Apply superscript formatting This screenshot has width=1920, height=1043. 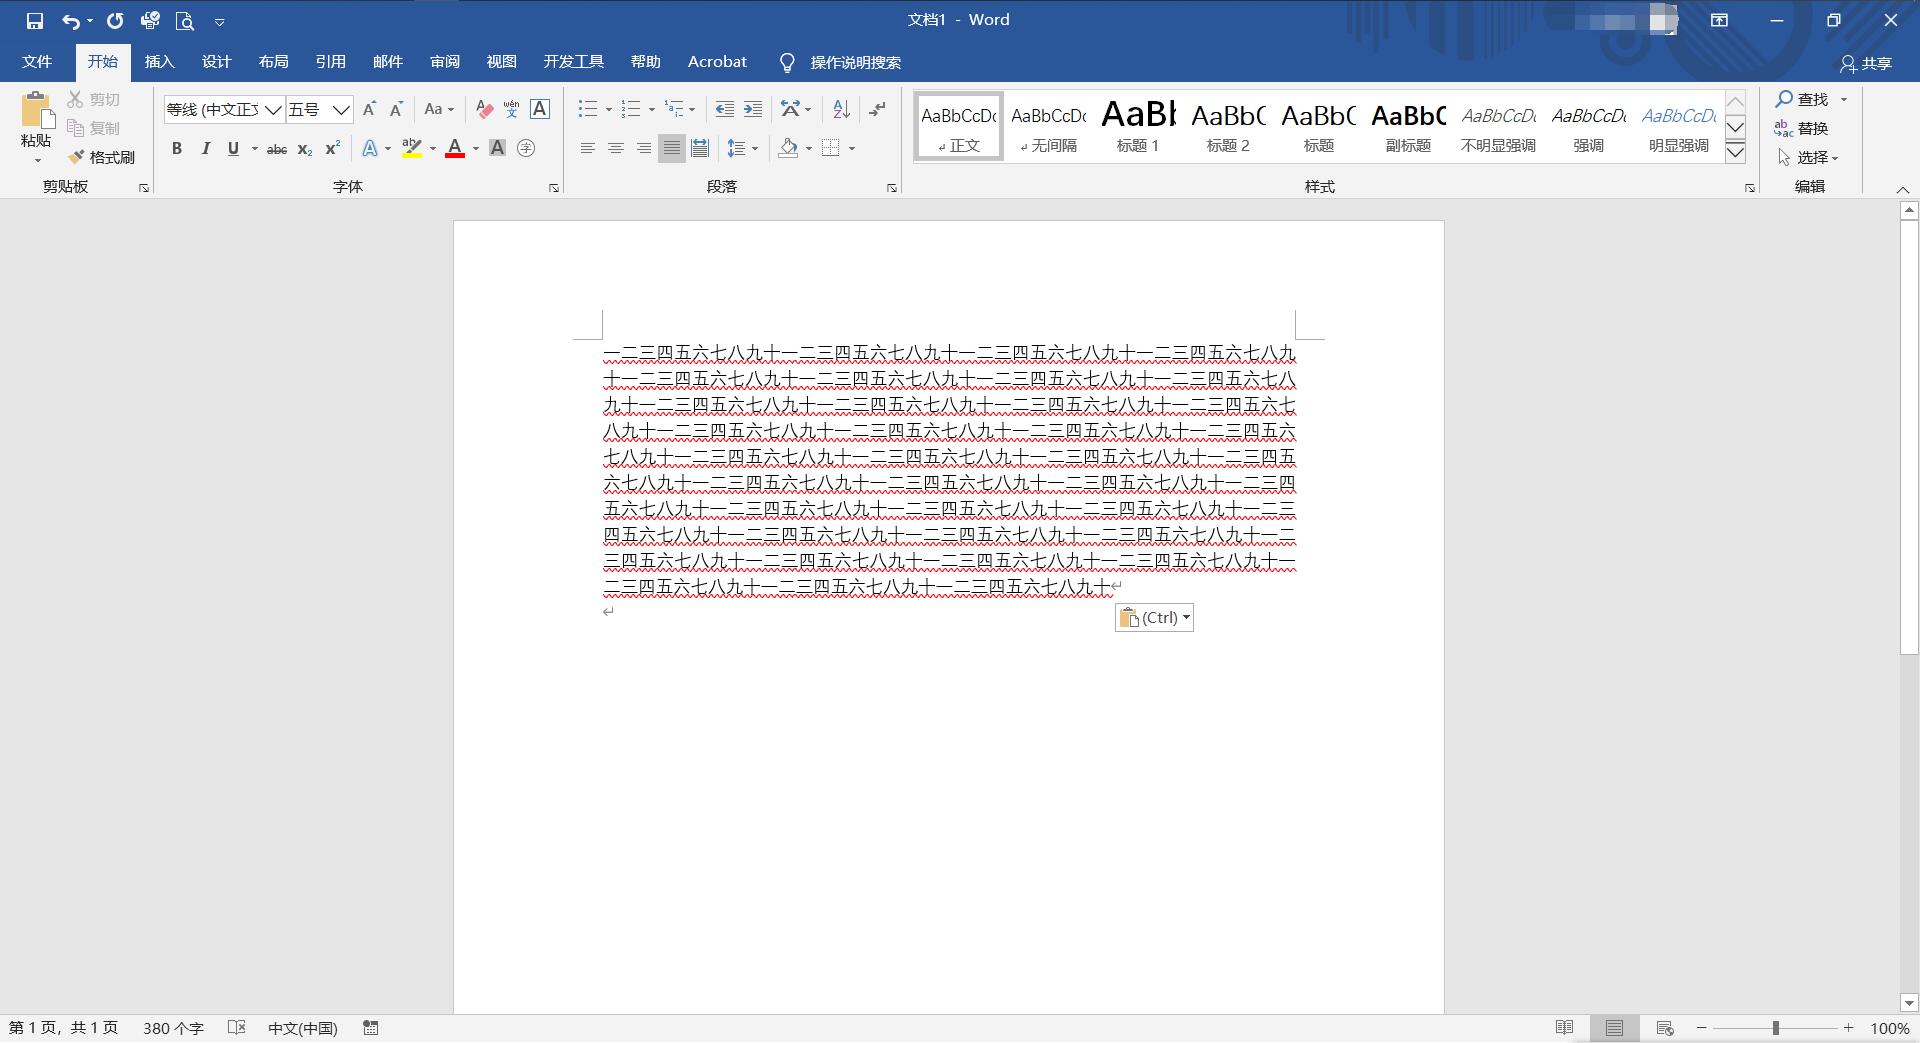(333, 149)
